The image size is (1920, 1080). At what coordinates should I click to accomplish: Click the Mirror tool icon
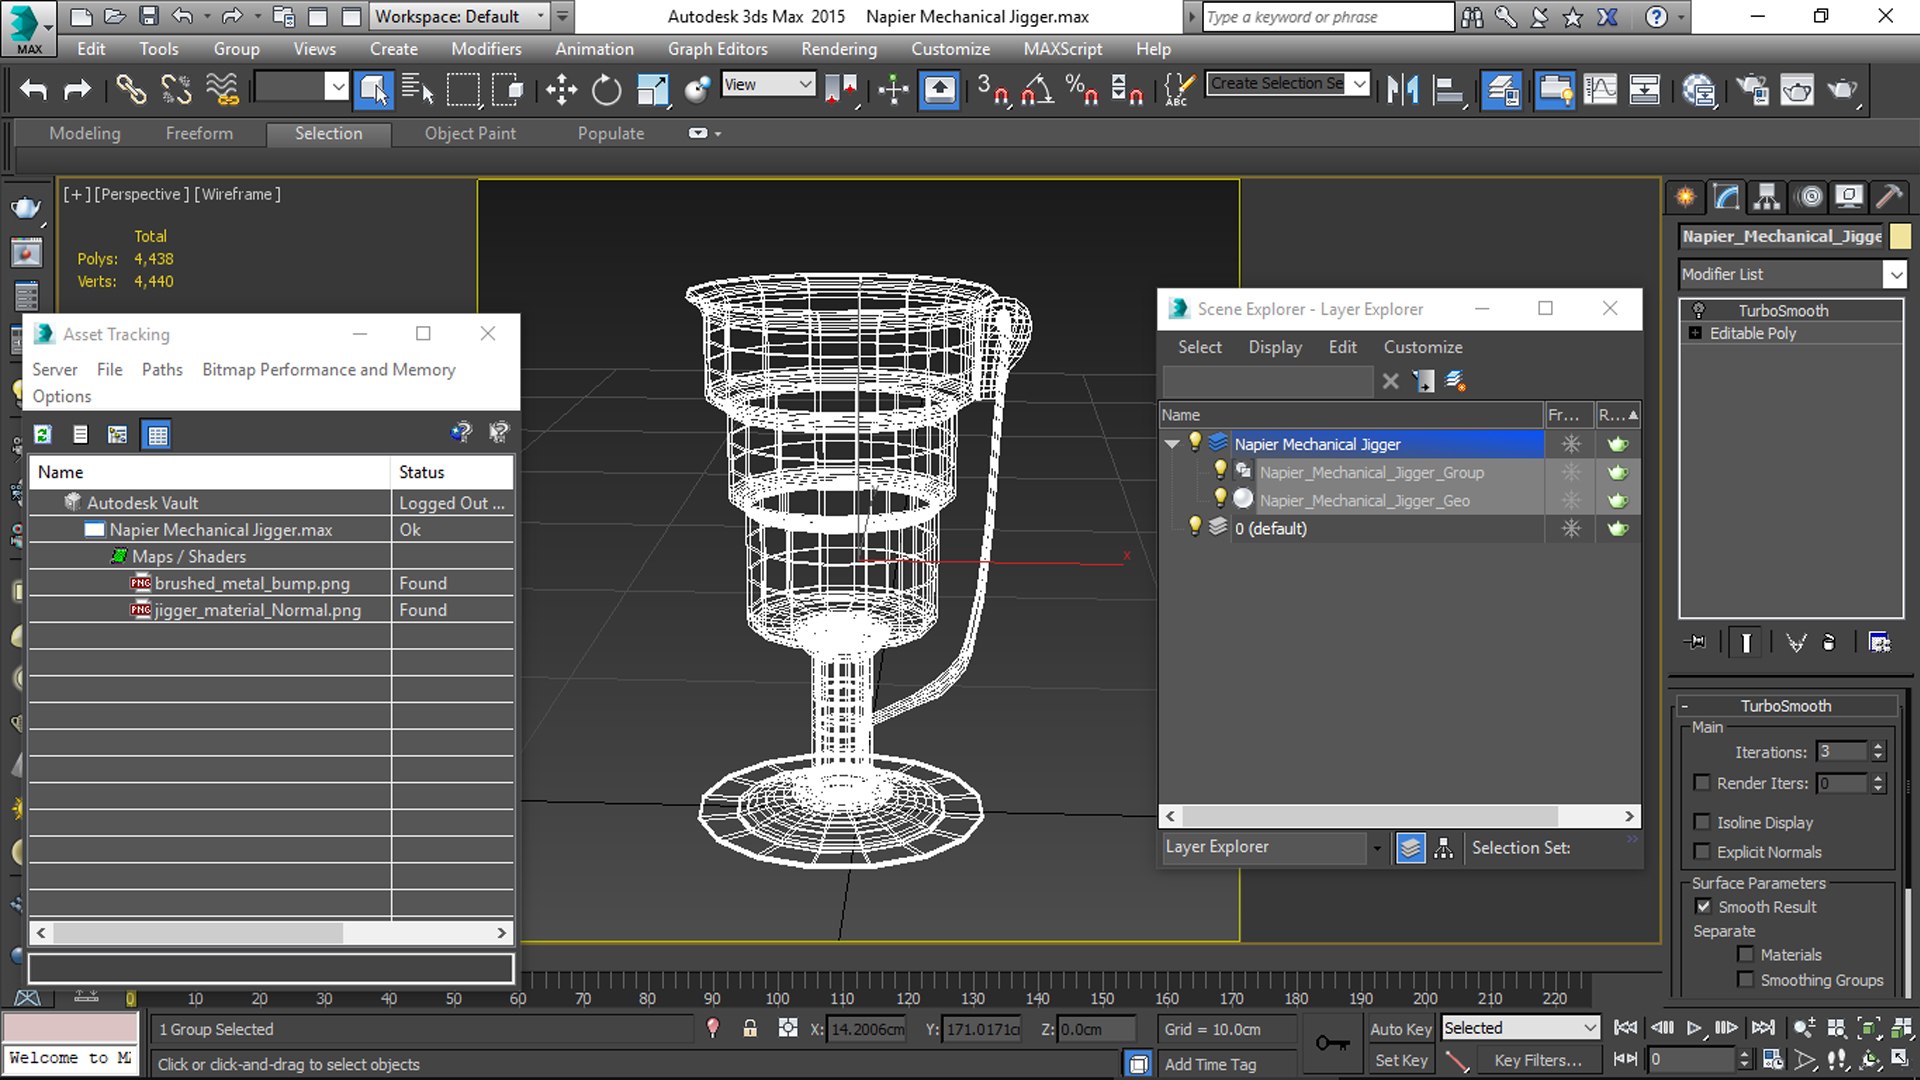click(x=1402, y=90)
